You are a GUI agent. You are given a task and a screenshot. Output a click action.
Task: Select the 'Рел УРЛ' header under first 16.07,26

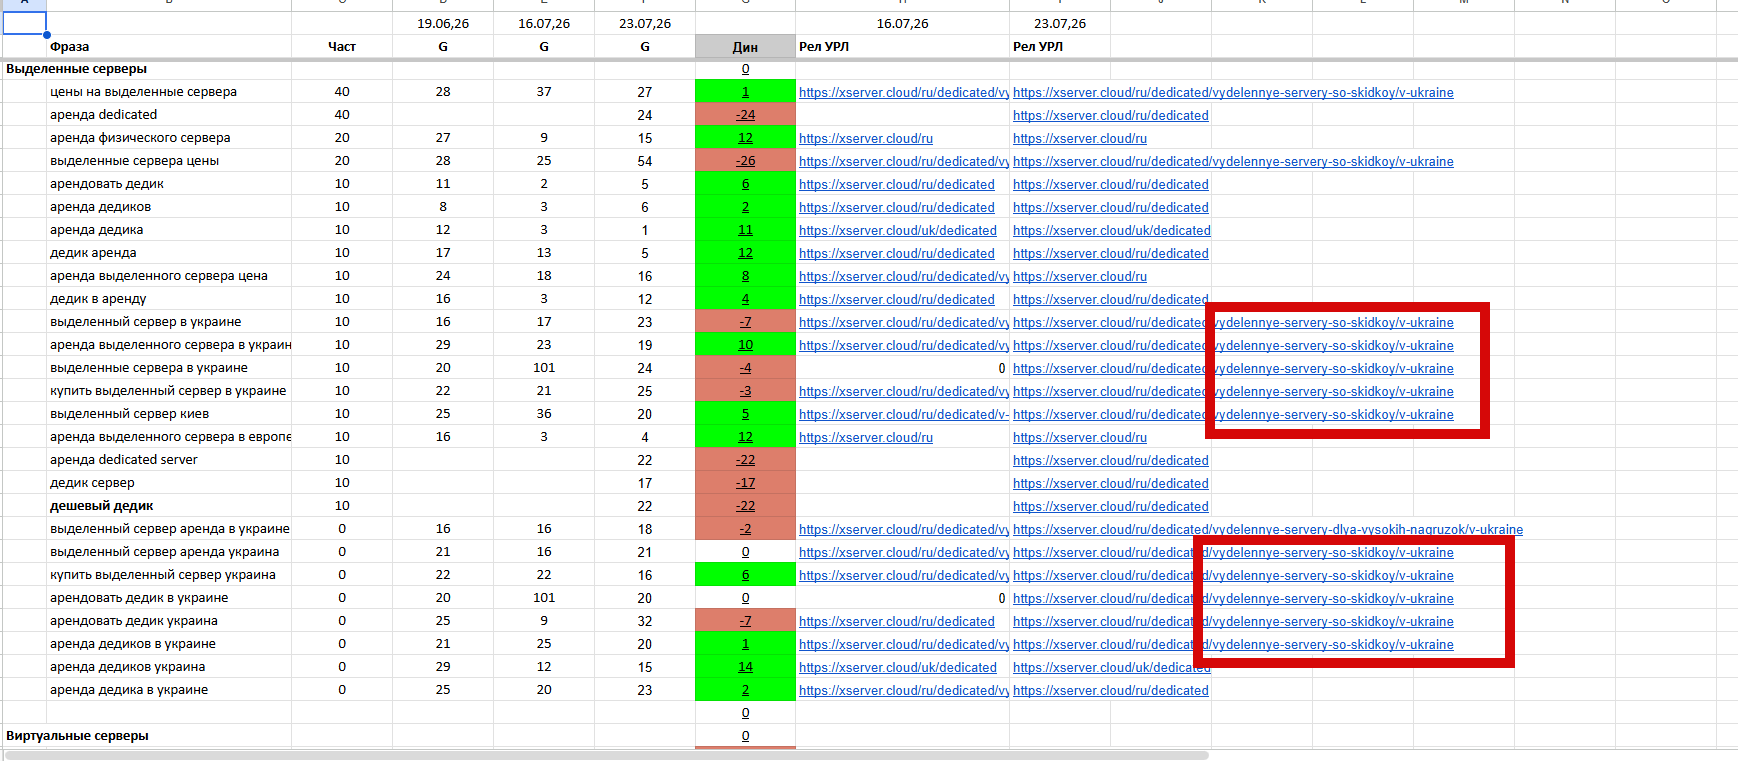902,46
